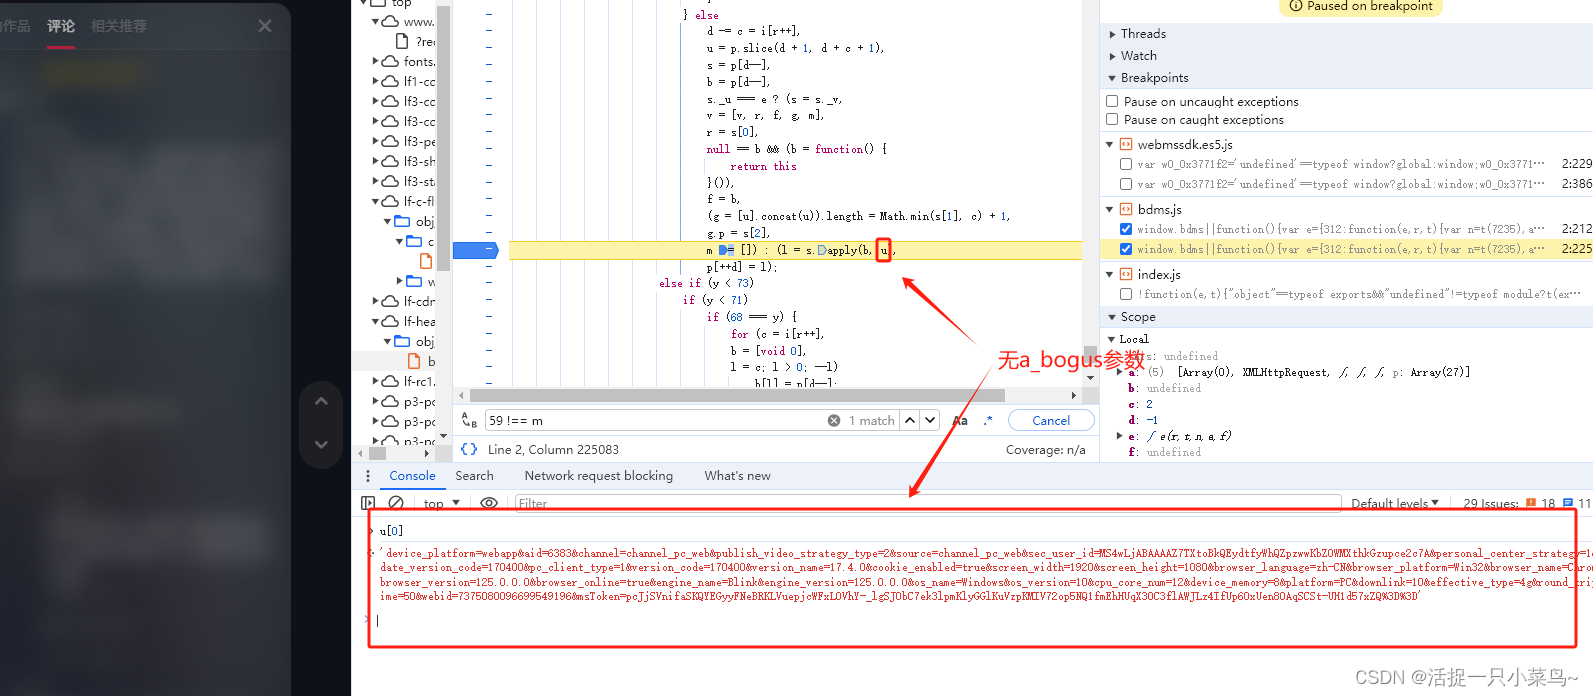
Task: Jump to previous search match arrow
Action: pyautogui.click(x=910, y=421)
